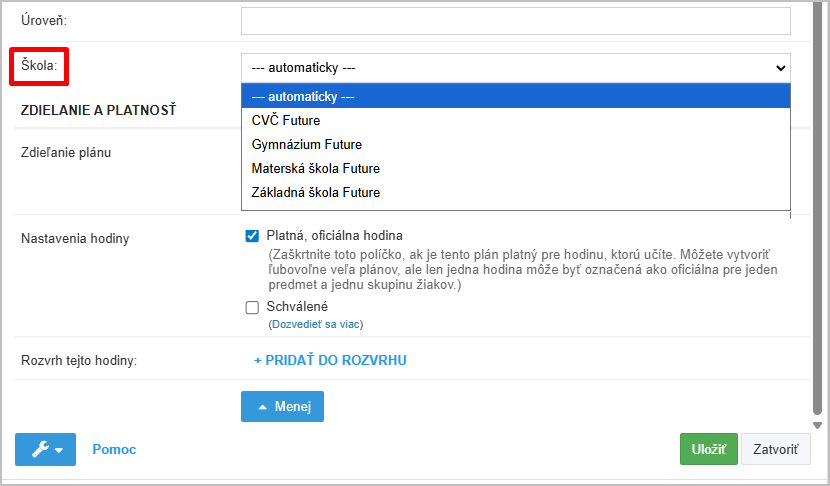The height and width of the screenshot is (486, 830).
Task: Collapse the Škola dropdown via its chevron
Action: pyautogui.click(x=781, y=68)
